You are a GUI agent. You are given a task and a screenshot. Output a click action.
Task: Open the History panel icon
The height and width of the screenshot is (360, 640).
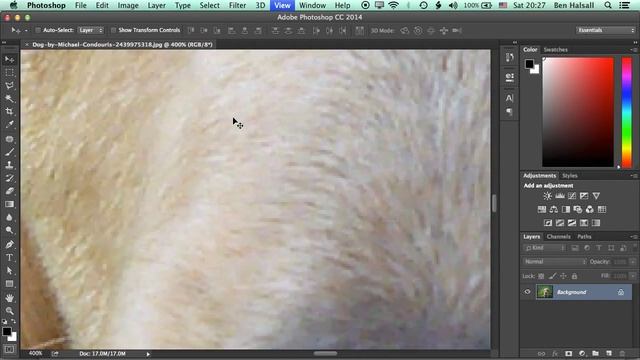[509, 58]
